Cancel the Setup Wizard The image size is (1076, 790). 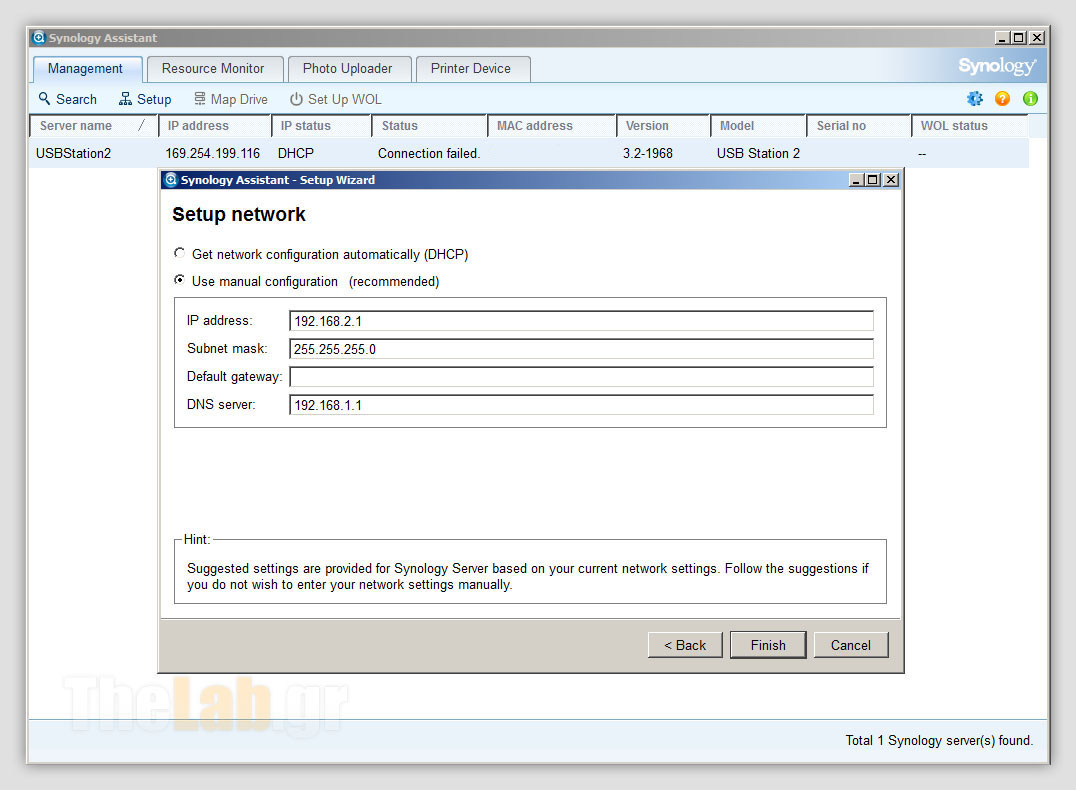tap(851, 645)
